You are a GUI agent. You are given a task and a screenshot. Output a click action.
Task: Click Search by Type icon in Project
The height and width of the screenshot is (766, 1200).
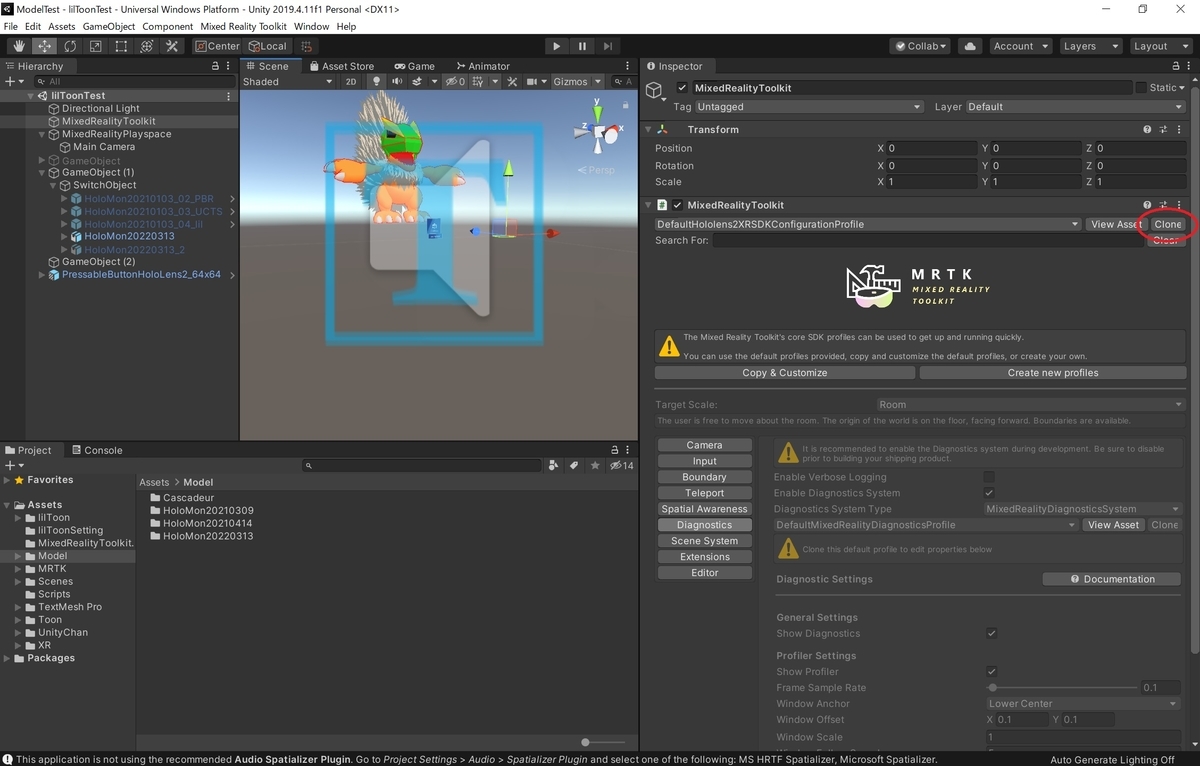point(554,465)
